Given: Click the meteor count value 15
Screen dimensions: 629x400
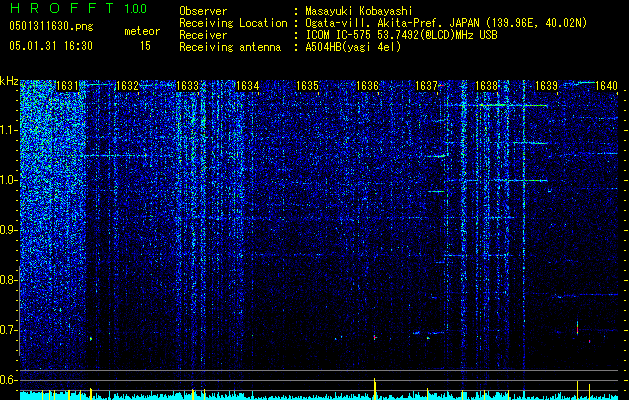Looking at the screenshot, I should [145, 46].
